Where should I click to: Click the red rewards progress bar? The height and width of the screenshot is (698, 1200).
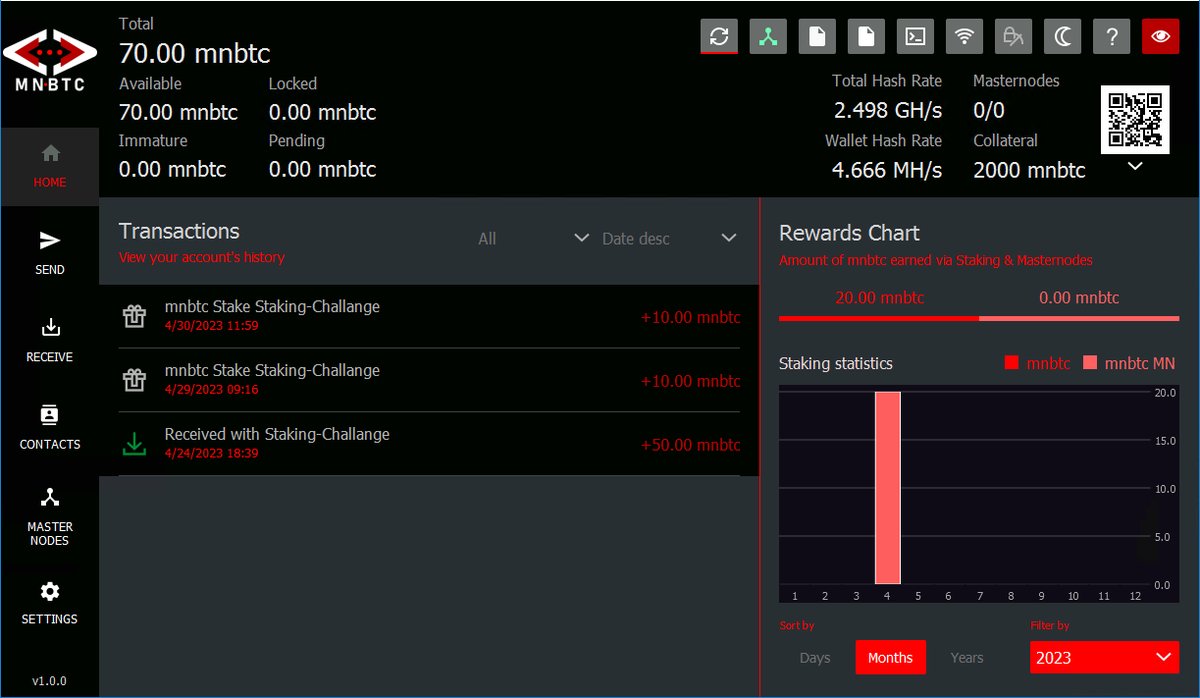(878, 319)
